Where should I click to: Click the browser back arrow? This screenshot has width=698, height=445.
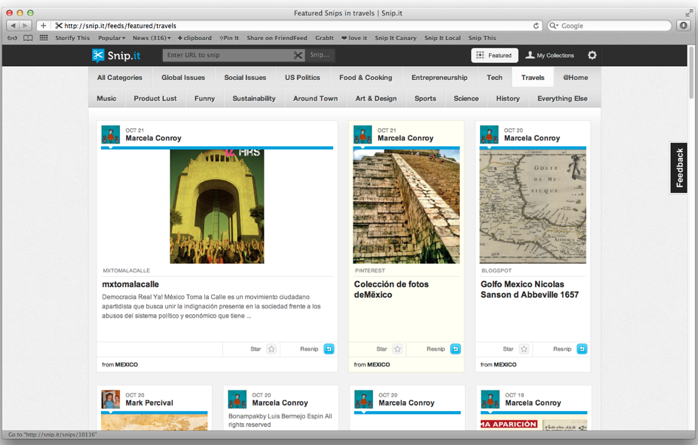(13, 25)
